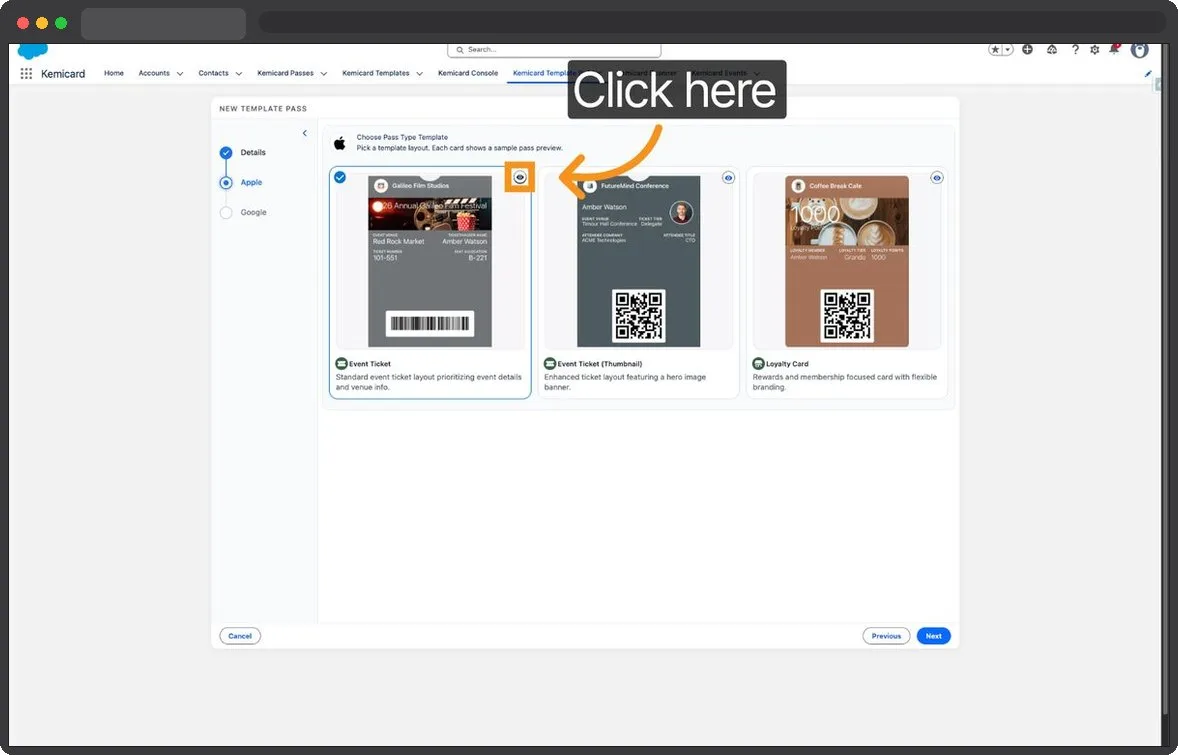The width and height of the screenshot is (1178, 755).
Task: Click the Apple logo icon
Action: [x=340, y=143]
